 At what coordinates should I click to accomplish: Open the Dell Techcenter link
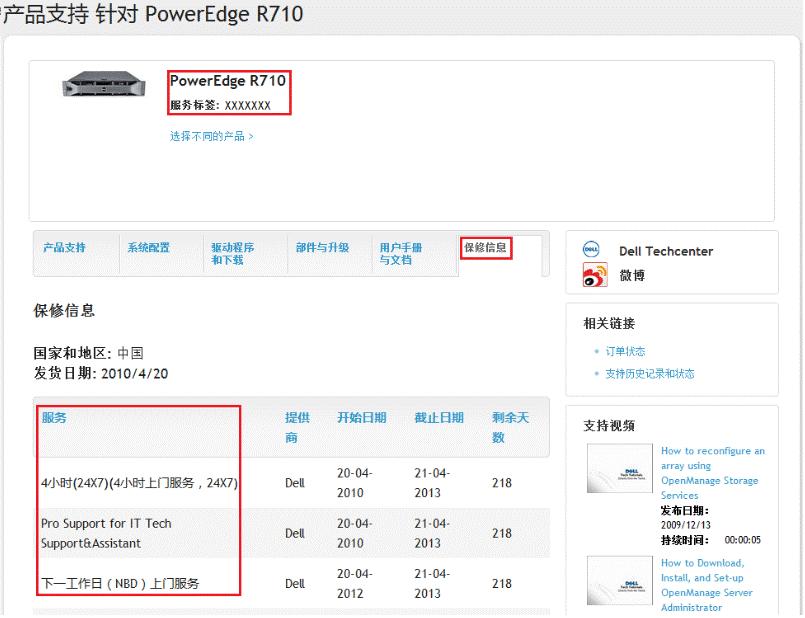pos(666,251)
